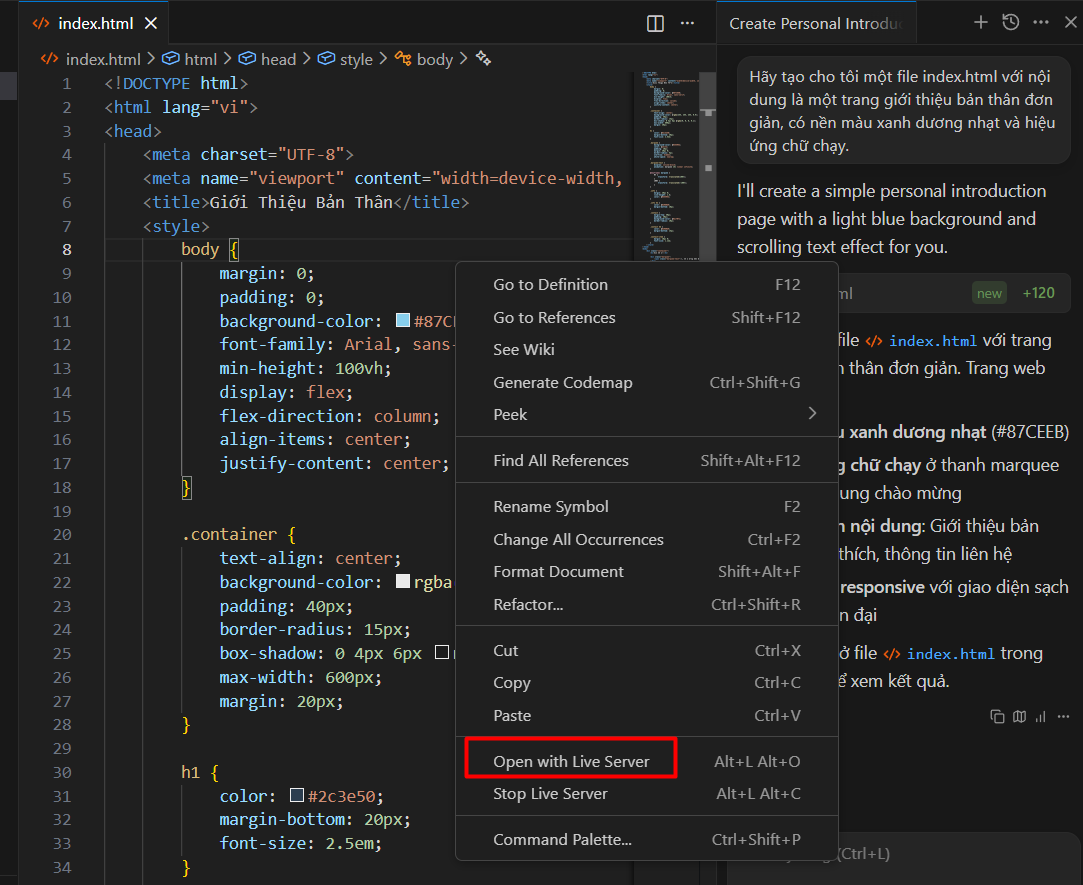
Task: Open chat history clock icon
Action: (x=1011, y=22)
